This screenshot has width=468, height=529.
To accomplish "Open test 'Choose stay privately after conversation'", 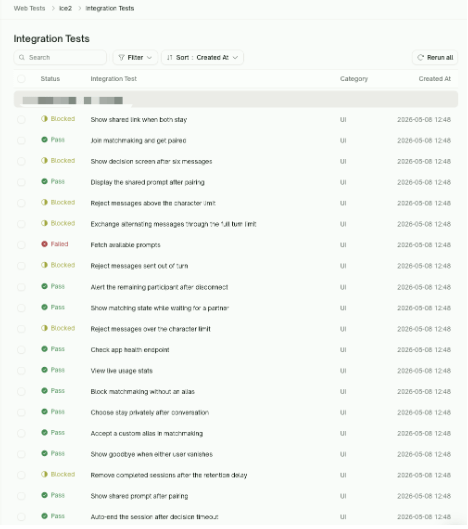I will [150, 413].
